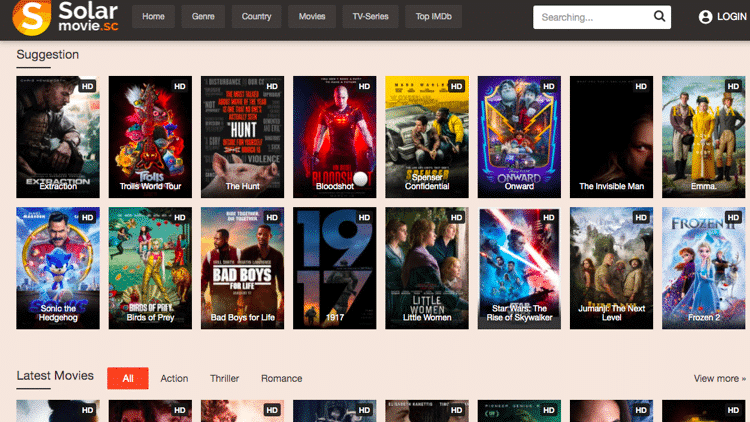Viewport: 750px width, 422px height.
Task: Open the Sonic the Hedgehog poster
Action: (58, 268)
